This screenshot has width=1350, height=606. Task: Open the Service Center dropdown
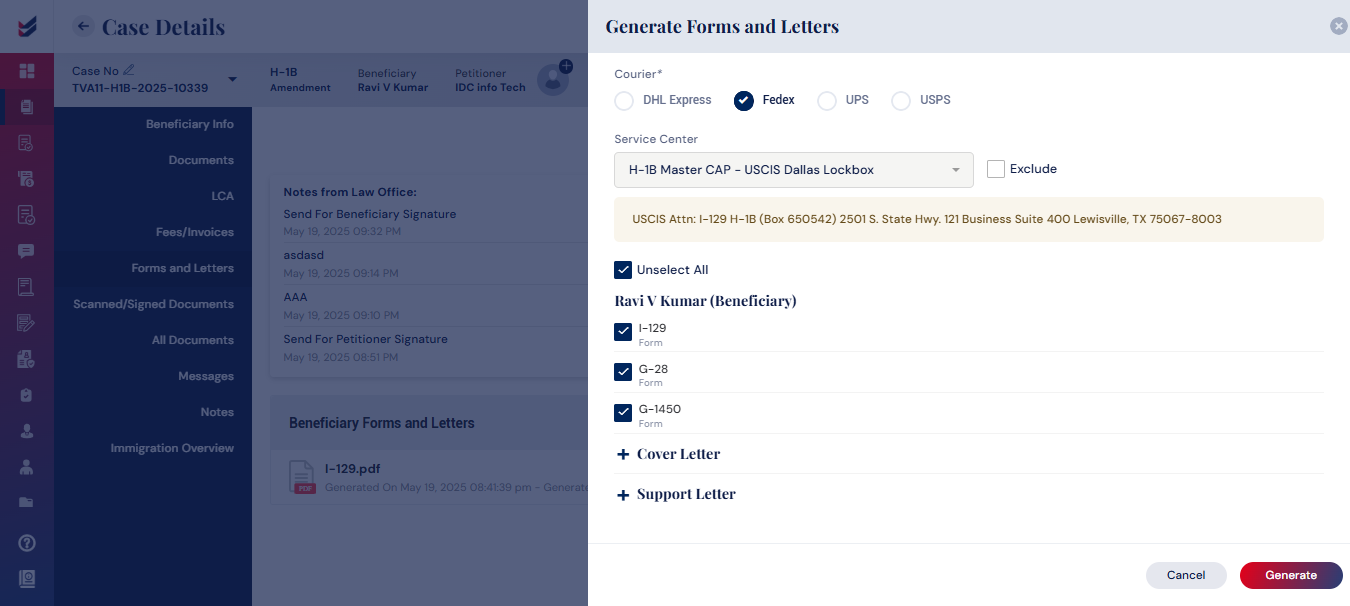click(x=794, y=170)
